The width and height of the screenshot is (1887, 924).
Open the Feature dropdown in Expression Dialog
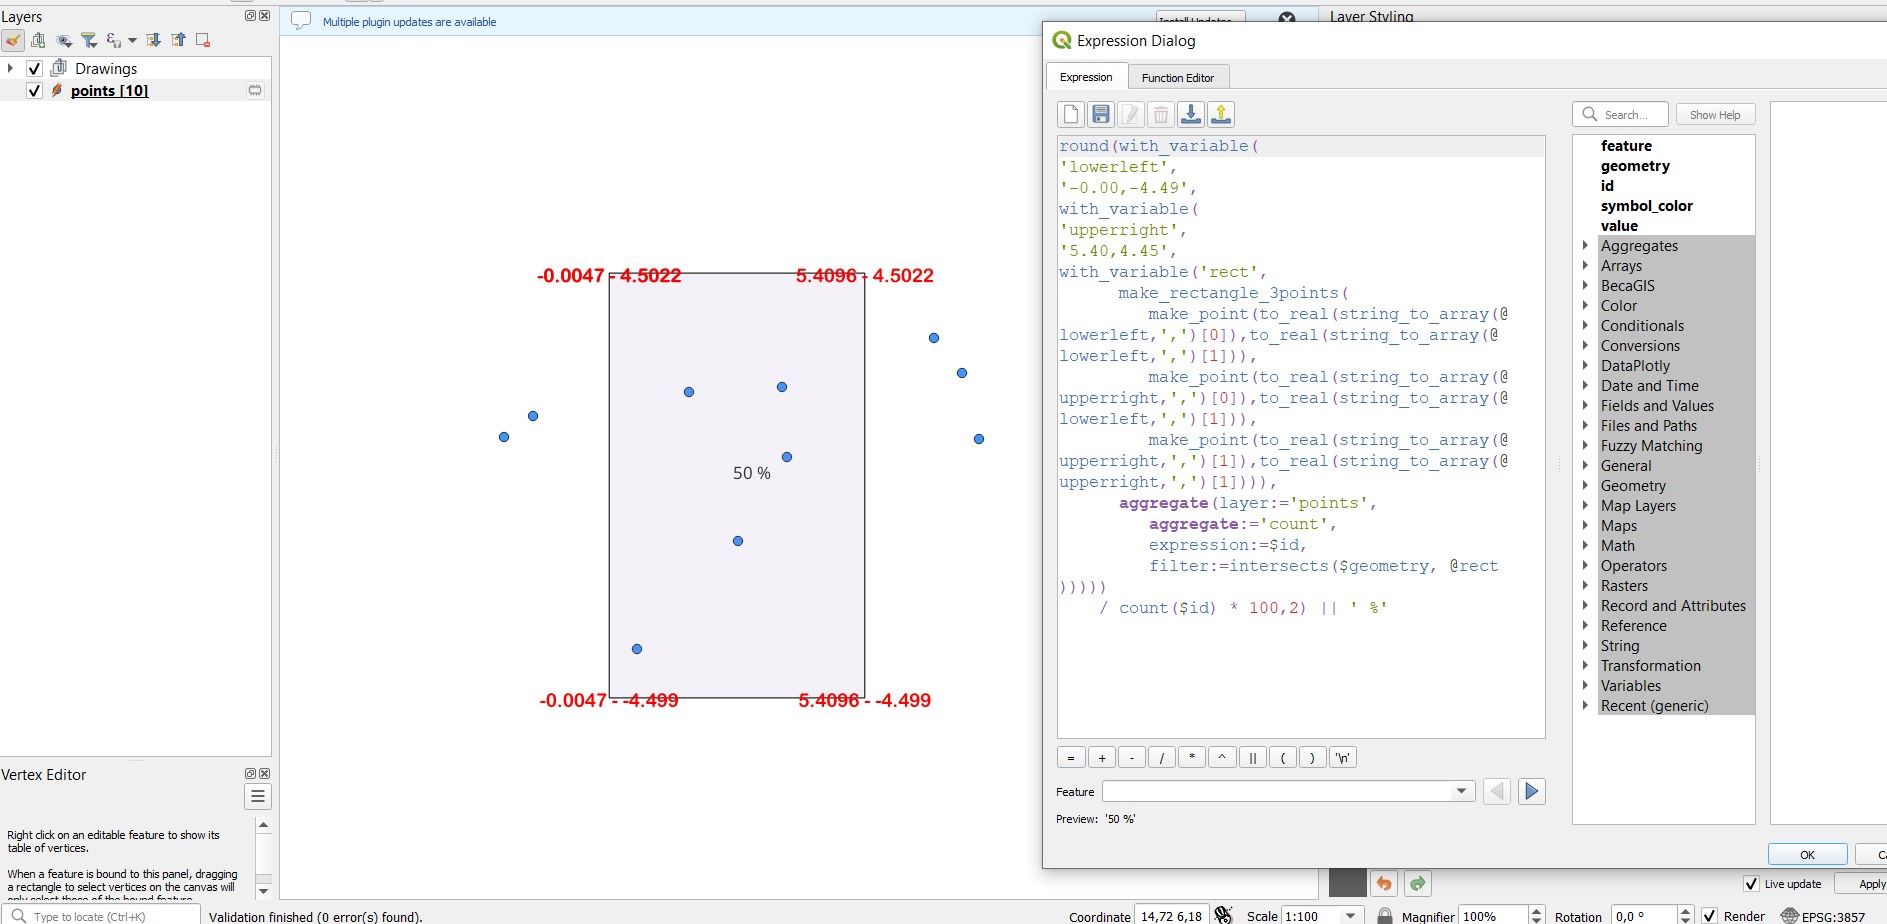pyautogui.click(x=1461, y=791)
